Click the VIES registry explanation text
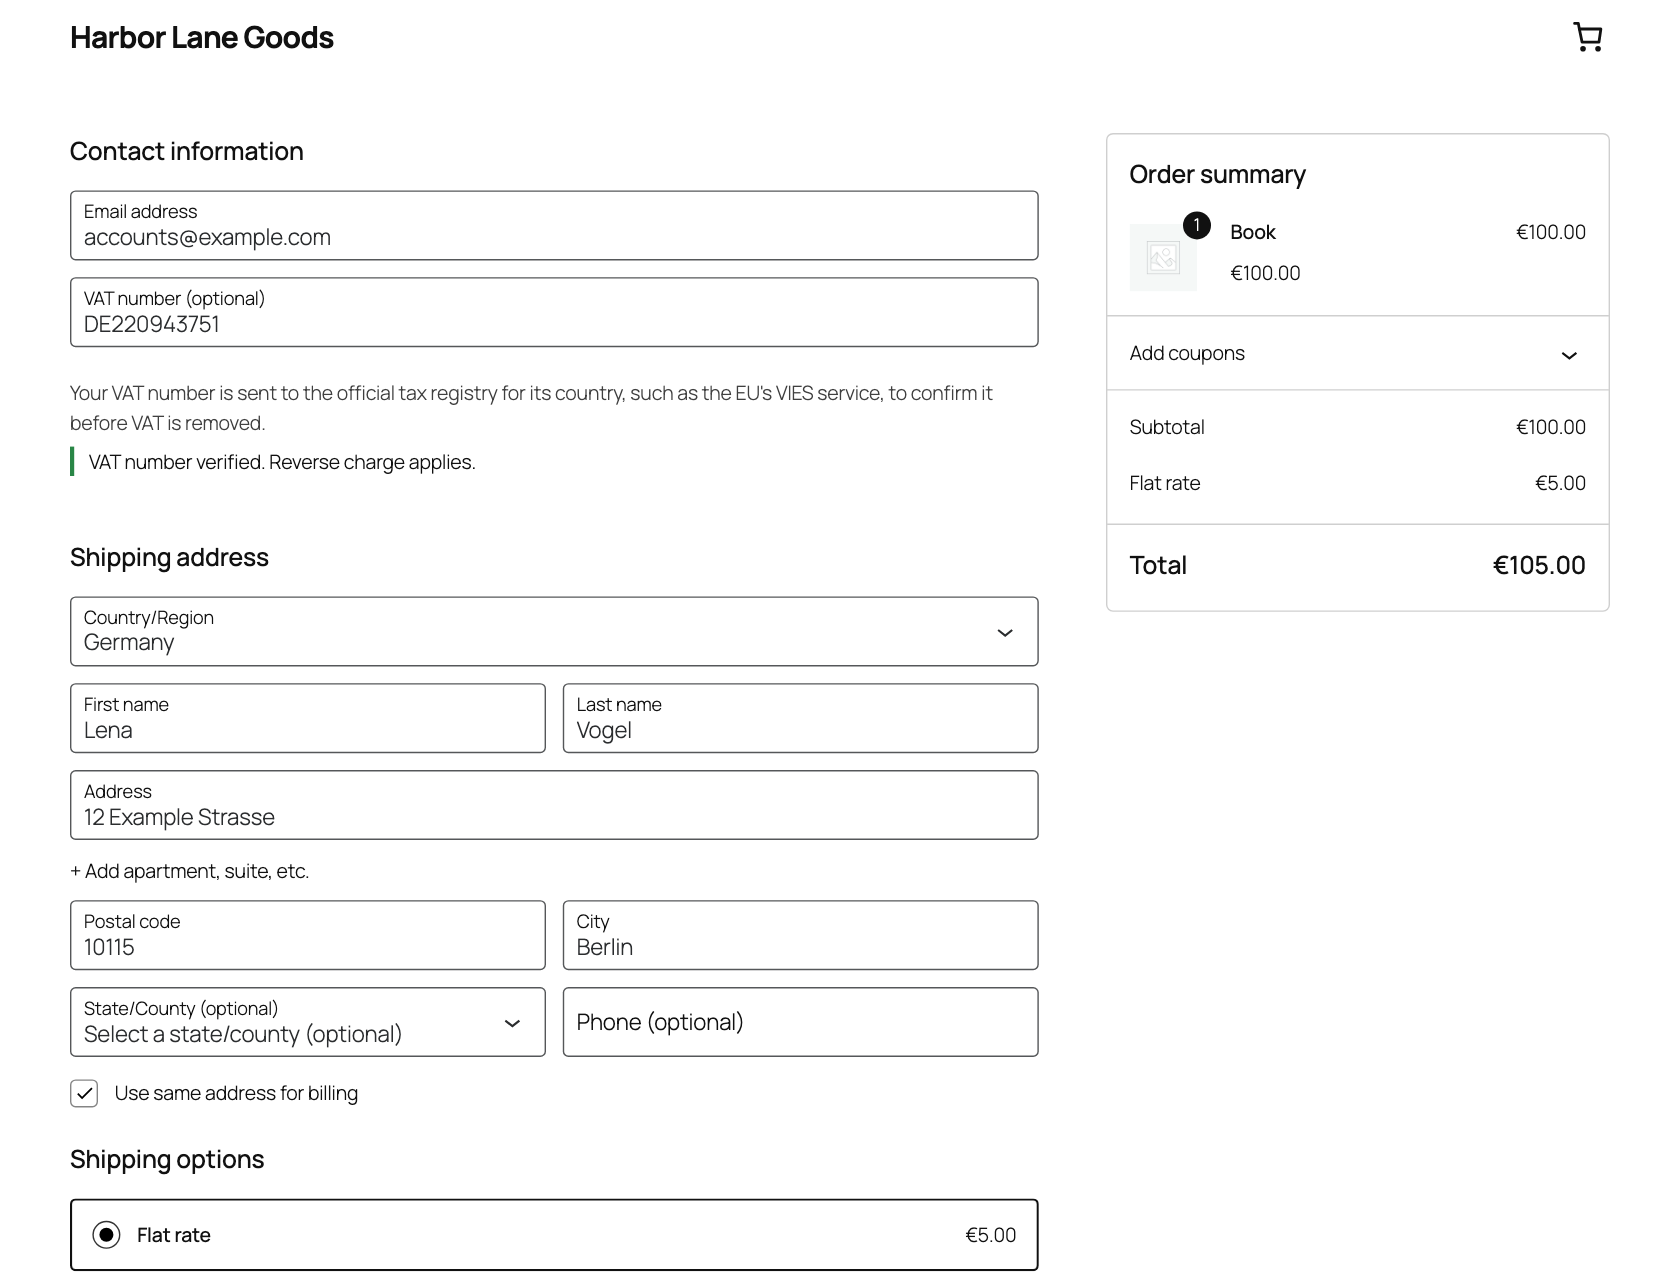1680x1280 pixels. [531, 408]
